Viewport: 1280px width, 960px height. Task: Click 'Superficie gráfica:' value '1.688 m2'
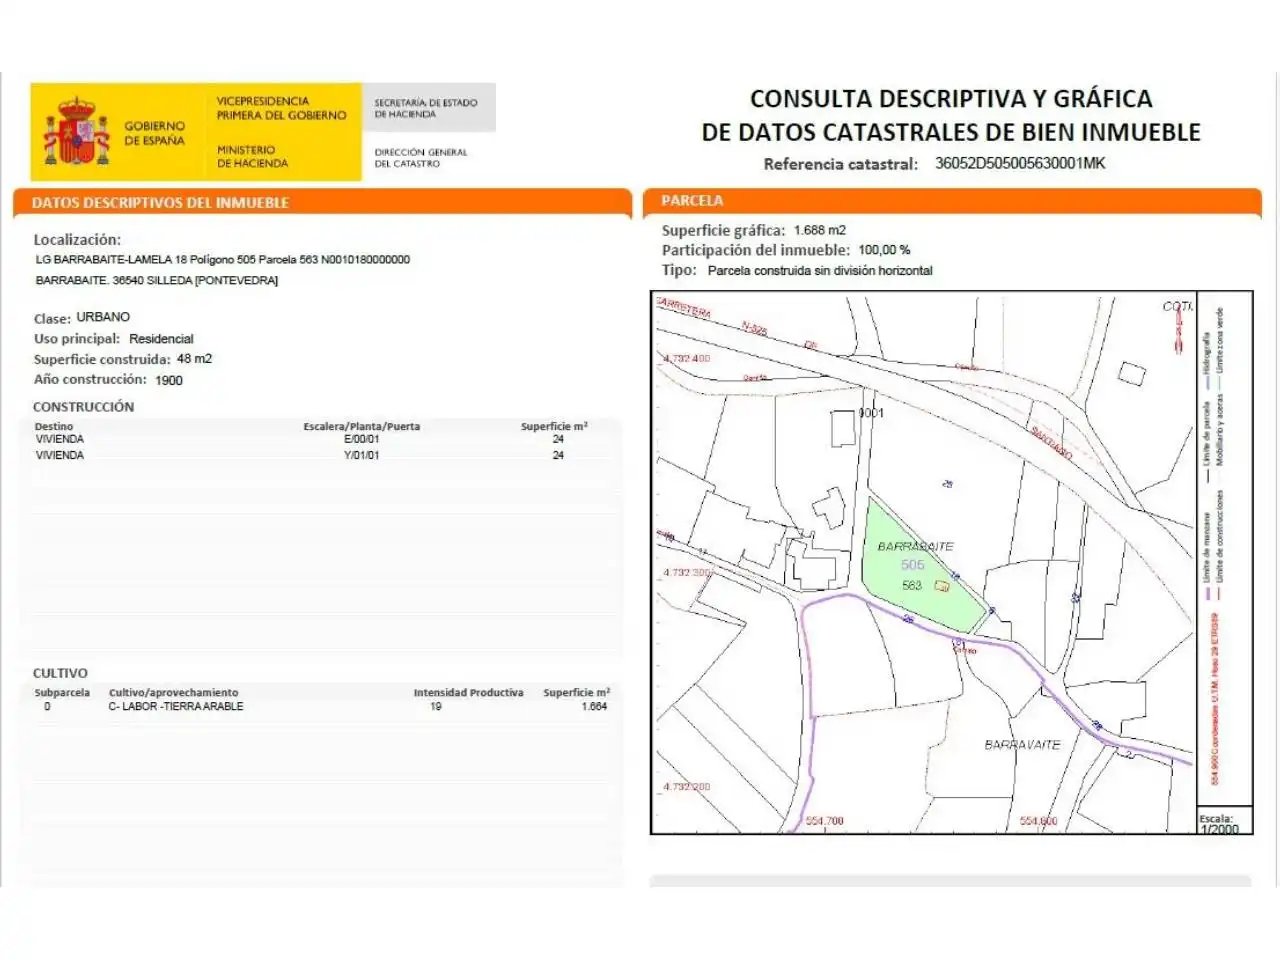pyautogui.click(x=820, y=230)
